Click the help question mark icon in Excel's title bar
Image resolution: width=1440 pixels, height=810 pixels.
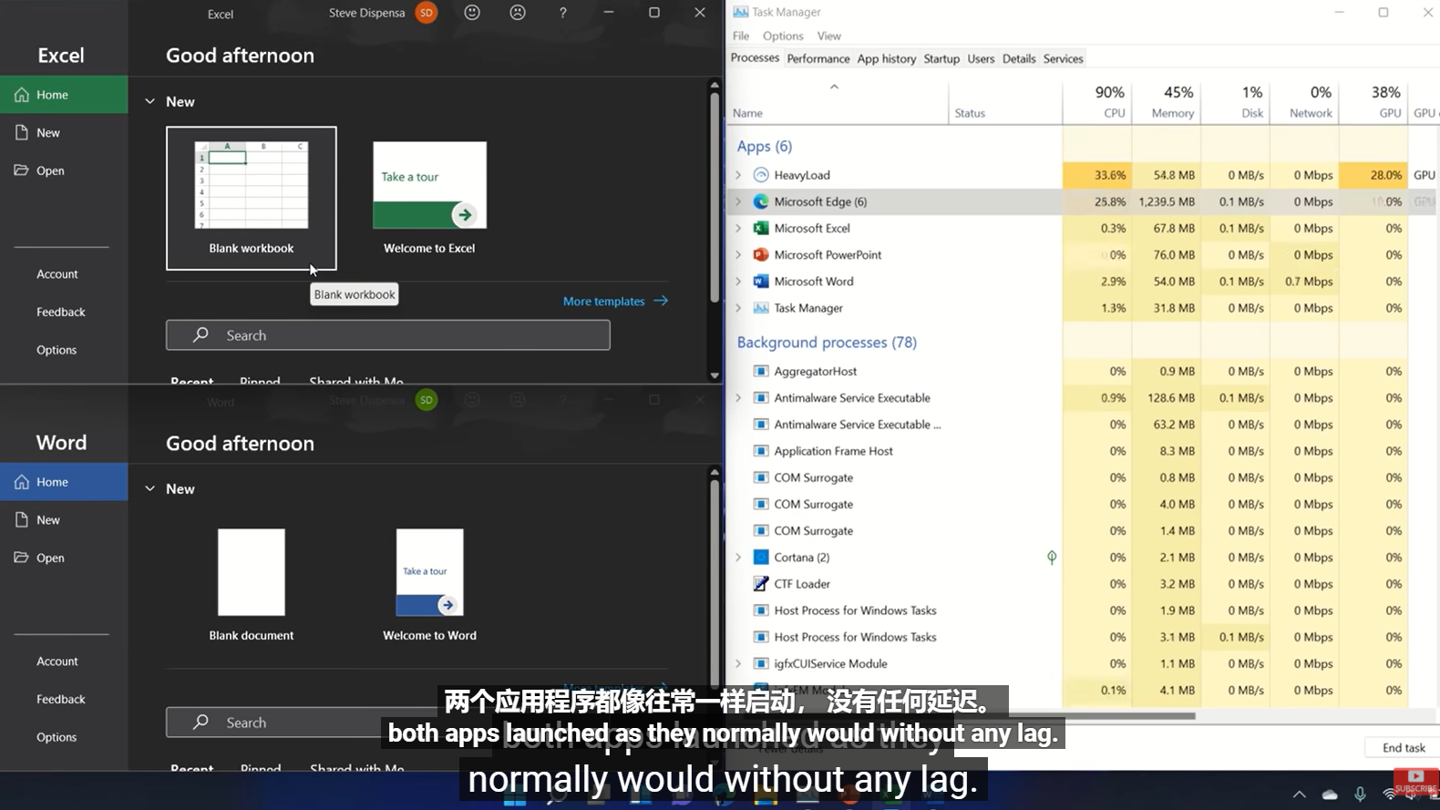point(562,13)
